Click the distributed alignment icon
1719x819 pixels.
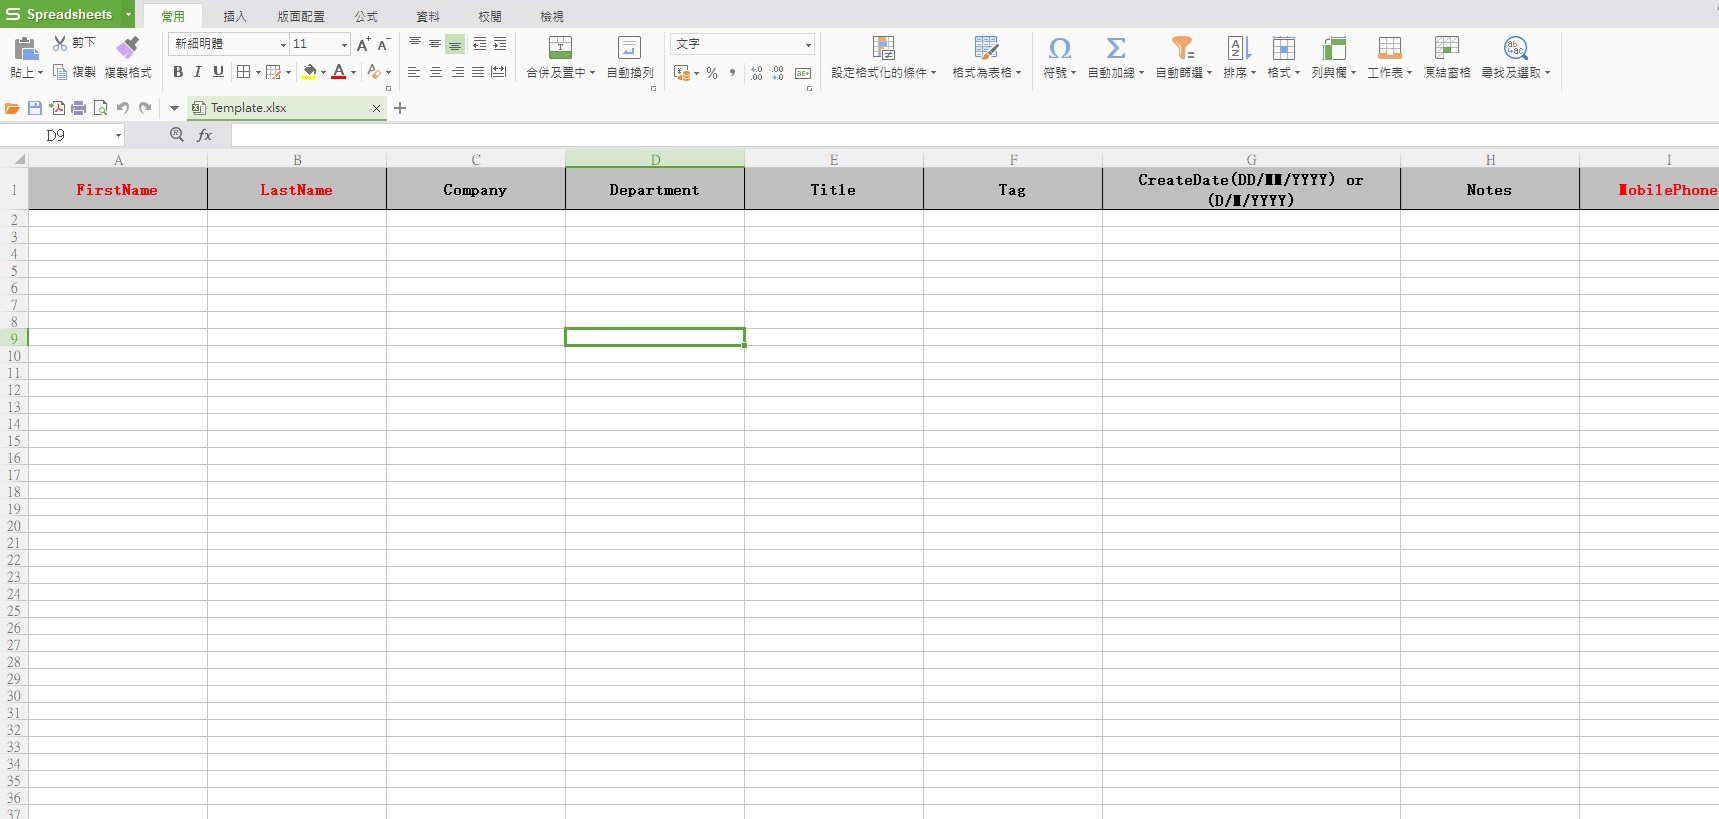pos(498,72)
